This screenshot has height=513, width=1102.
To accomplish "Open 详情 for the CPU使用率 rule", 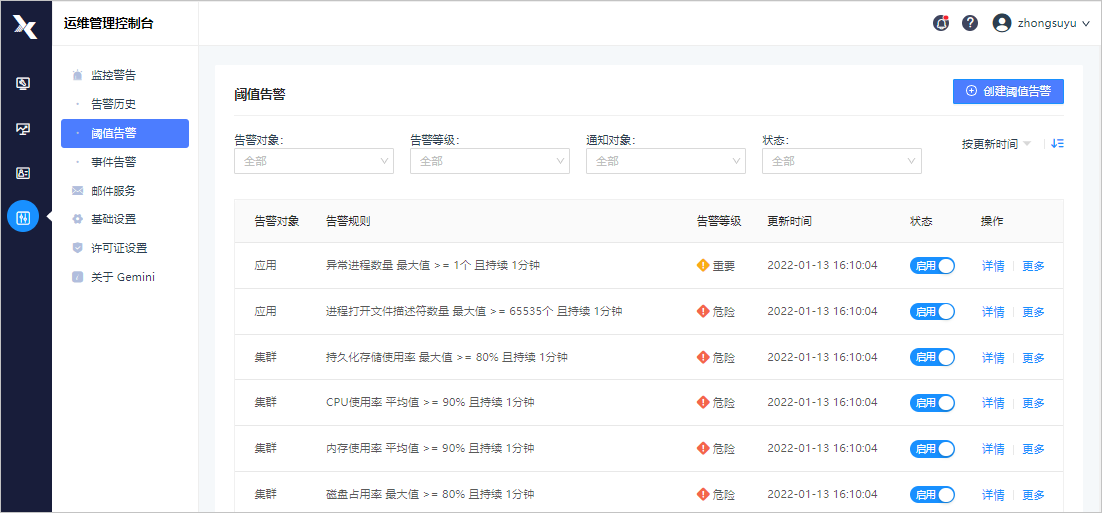I will click(993, 403).
